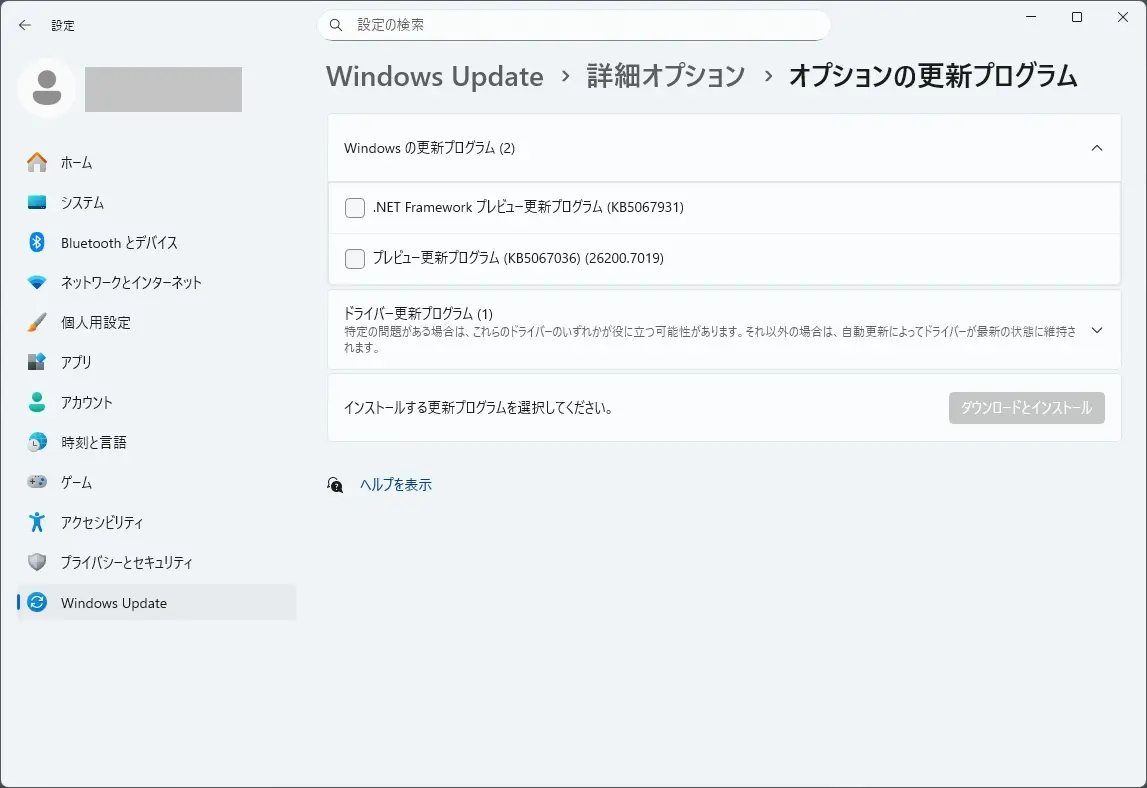Check the .NET Framework preview update KB5067931
1147x788 pixels.
tap(355, 208)
